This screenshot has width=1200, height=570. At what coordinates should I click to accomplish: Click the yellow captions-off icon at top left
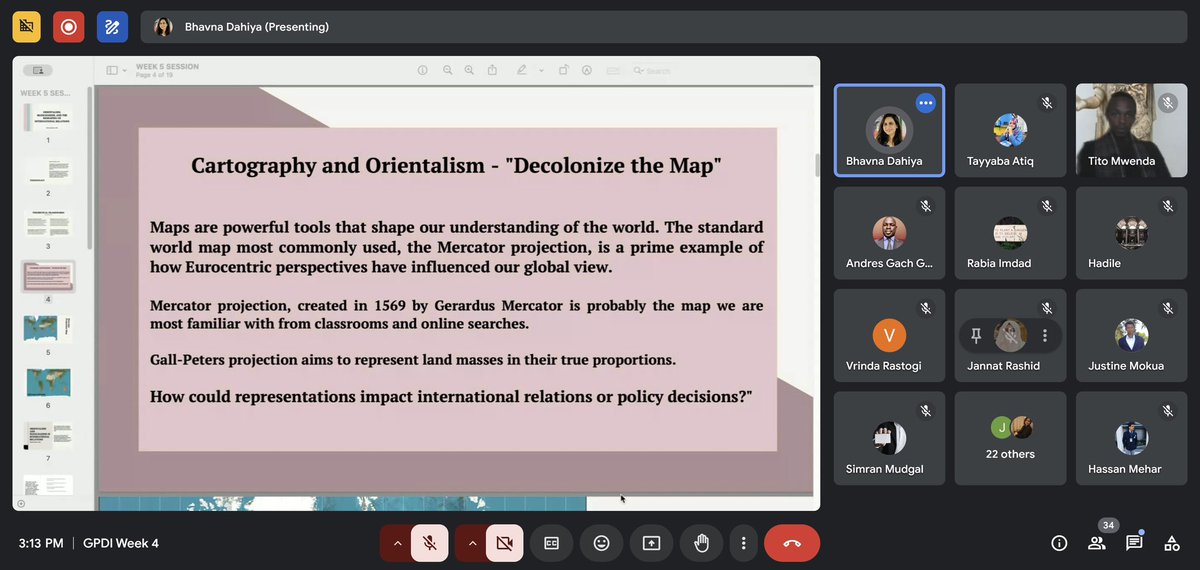click(27, 27)
